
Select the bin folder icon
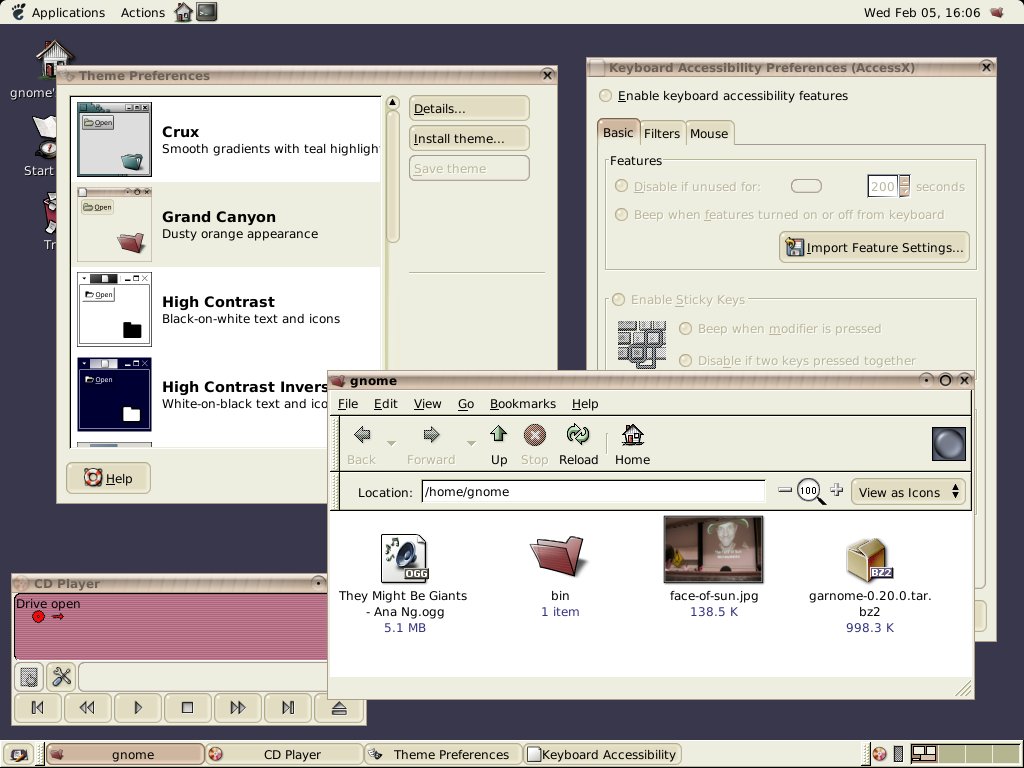tap(557, 555)
